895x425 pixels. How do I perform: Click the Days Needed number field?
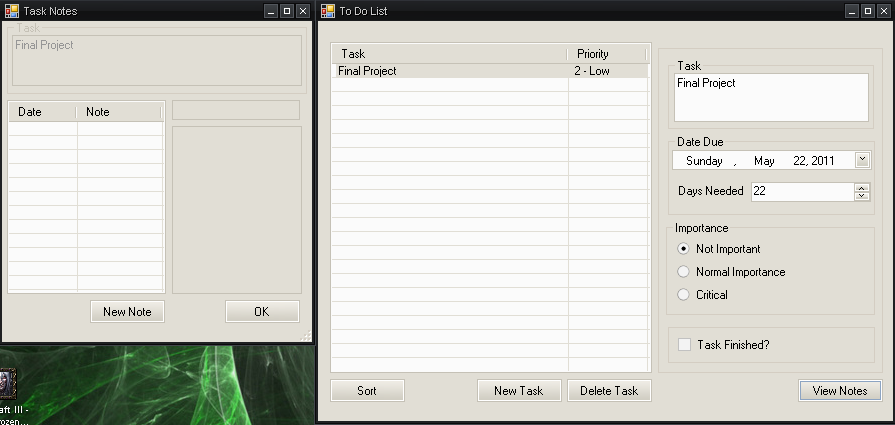(803, 192)
